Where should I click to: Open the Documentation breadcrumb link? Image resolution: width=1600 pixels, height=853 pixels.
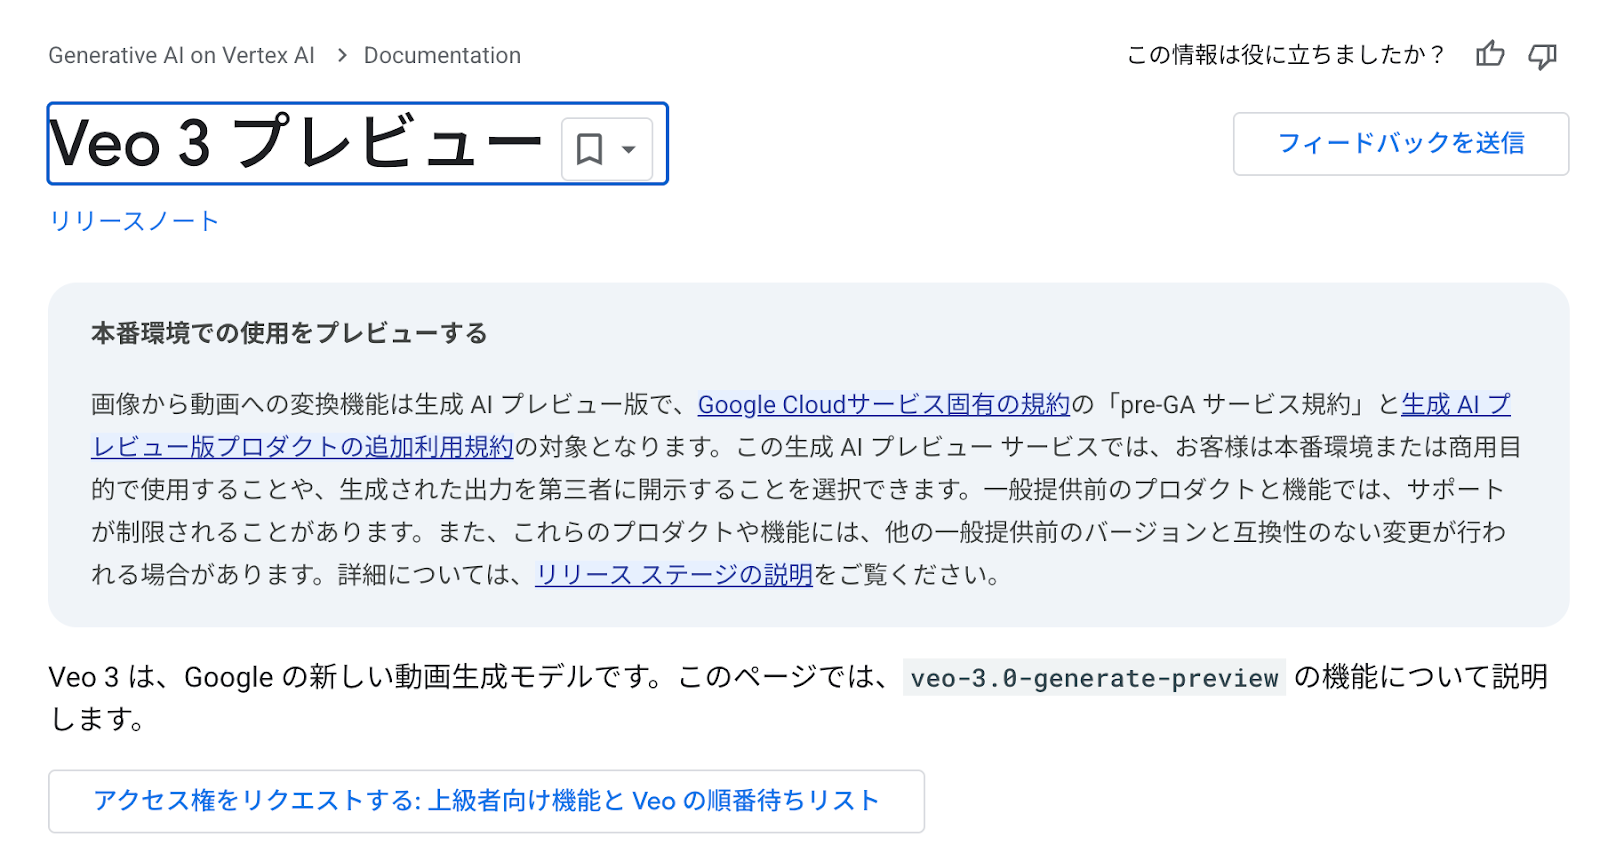(443, 55)
